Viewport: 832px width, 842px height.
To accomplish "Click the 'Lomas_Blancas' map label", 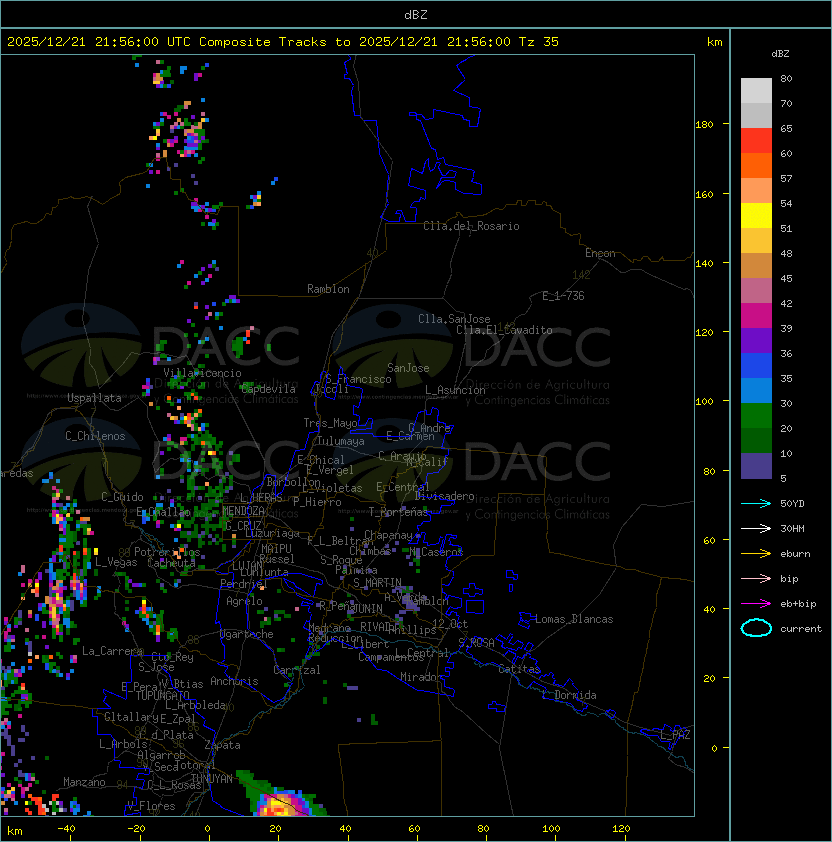I will 574,619.
